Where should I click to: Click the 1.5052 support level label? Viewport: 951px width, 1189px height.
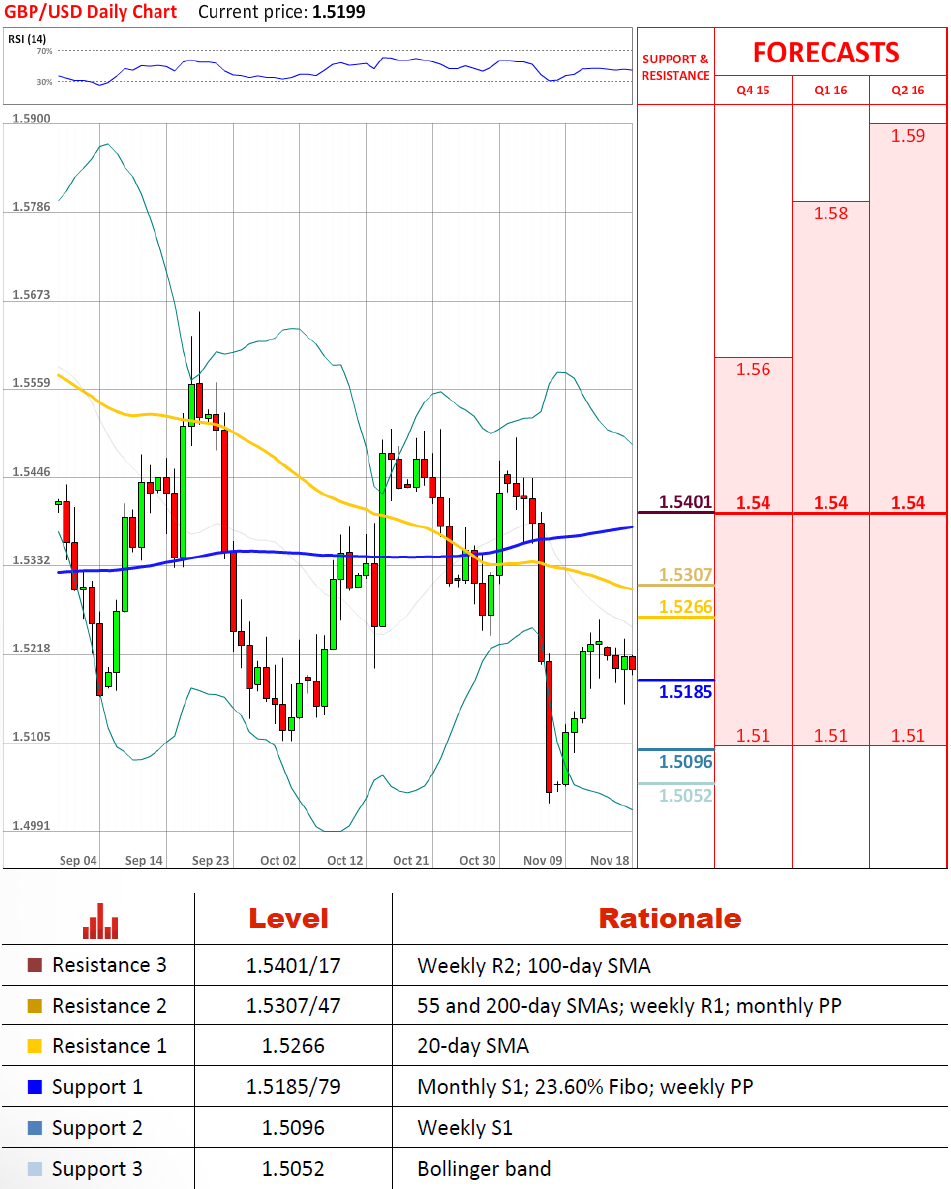pos(686,795)
